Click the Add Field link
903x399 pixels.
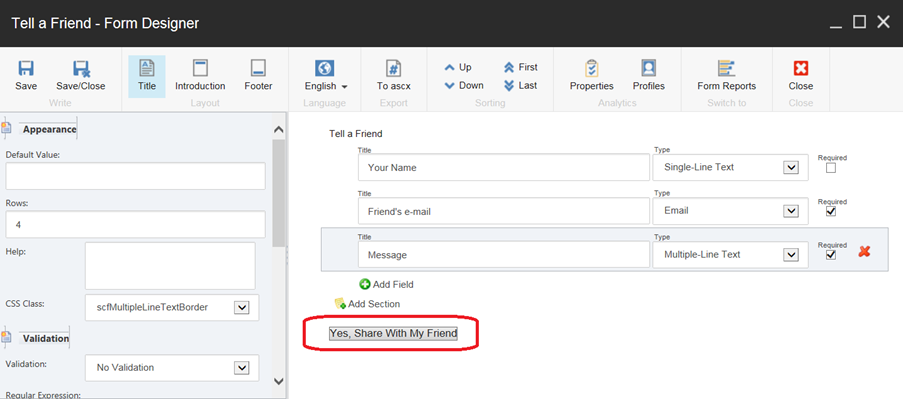(386, 284)
